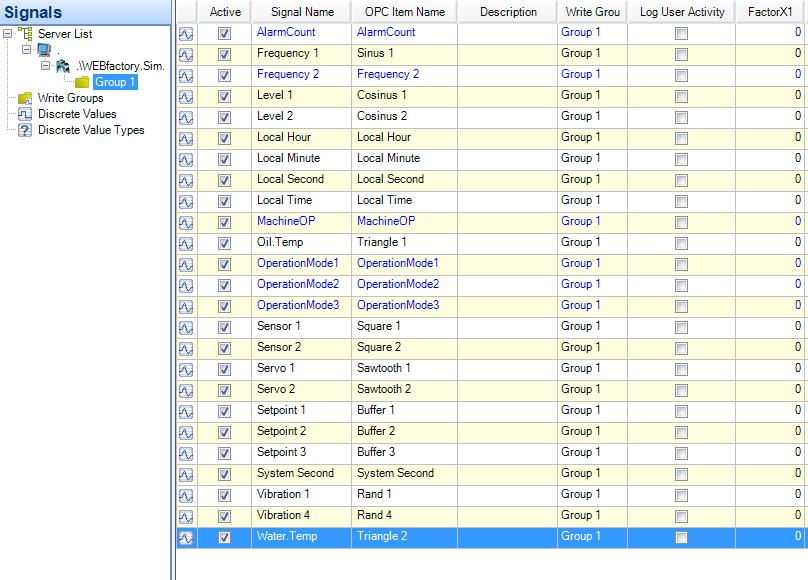The height and width of the screenshot is (580, 808).
Task: Enable Log User Activity for MachineOP
Action: (x=681, y=222)
